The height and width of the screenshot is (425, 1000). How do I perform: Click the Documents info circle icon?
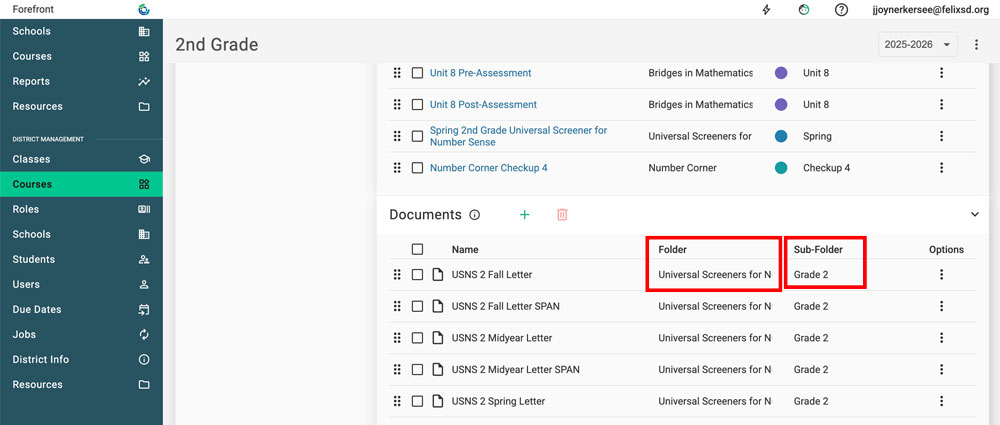coord(475,215)
